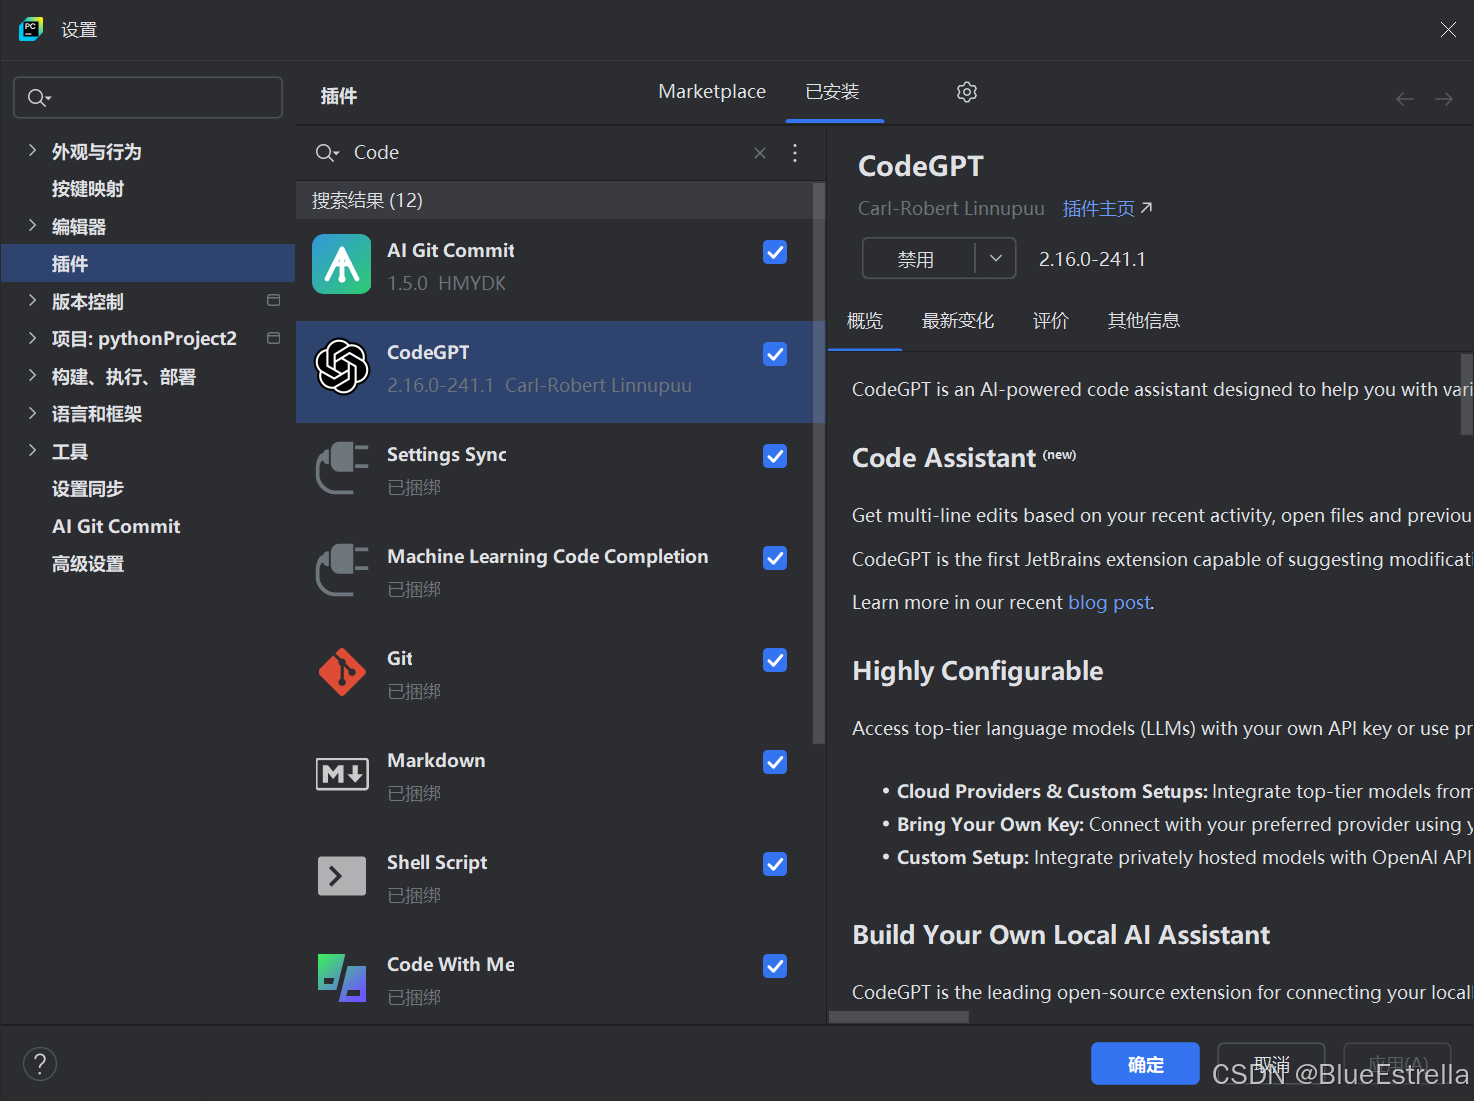
Task: Follow the blog post link
Action: pyautogui.click(x=1109, y=602)
